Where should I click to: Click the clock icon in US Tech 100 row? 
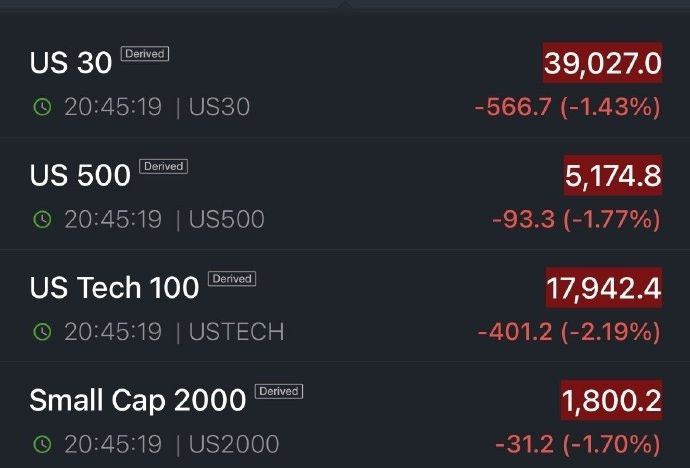pos(42,332)
